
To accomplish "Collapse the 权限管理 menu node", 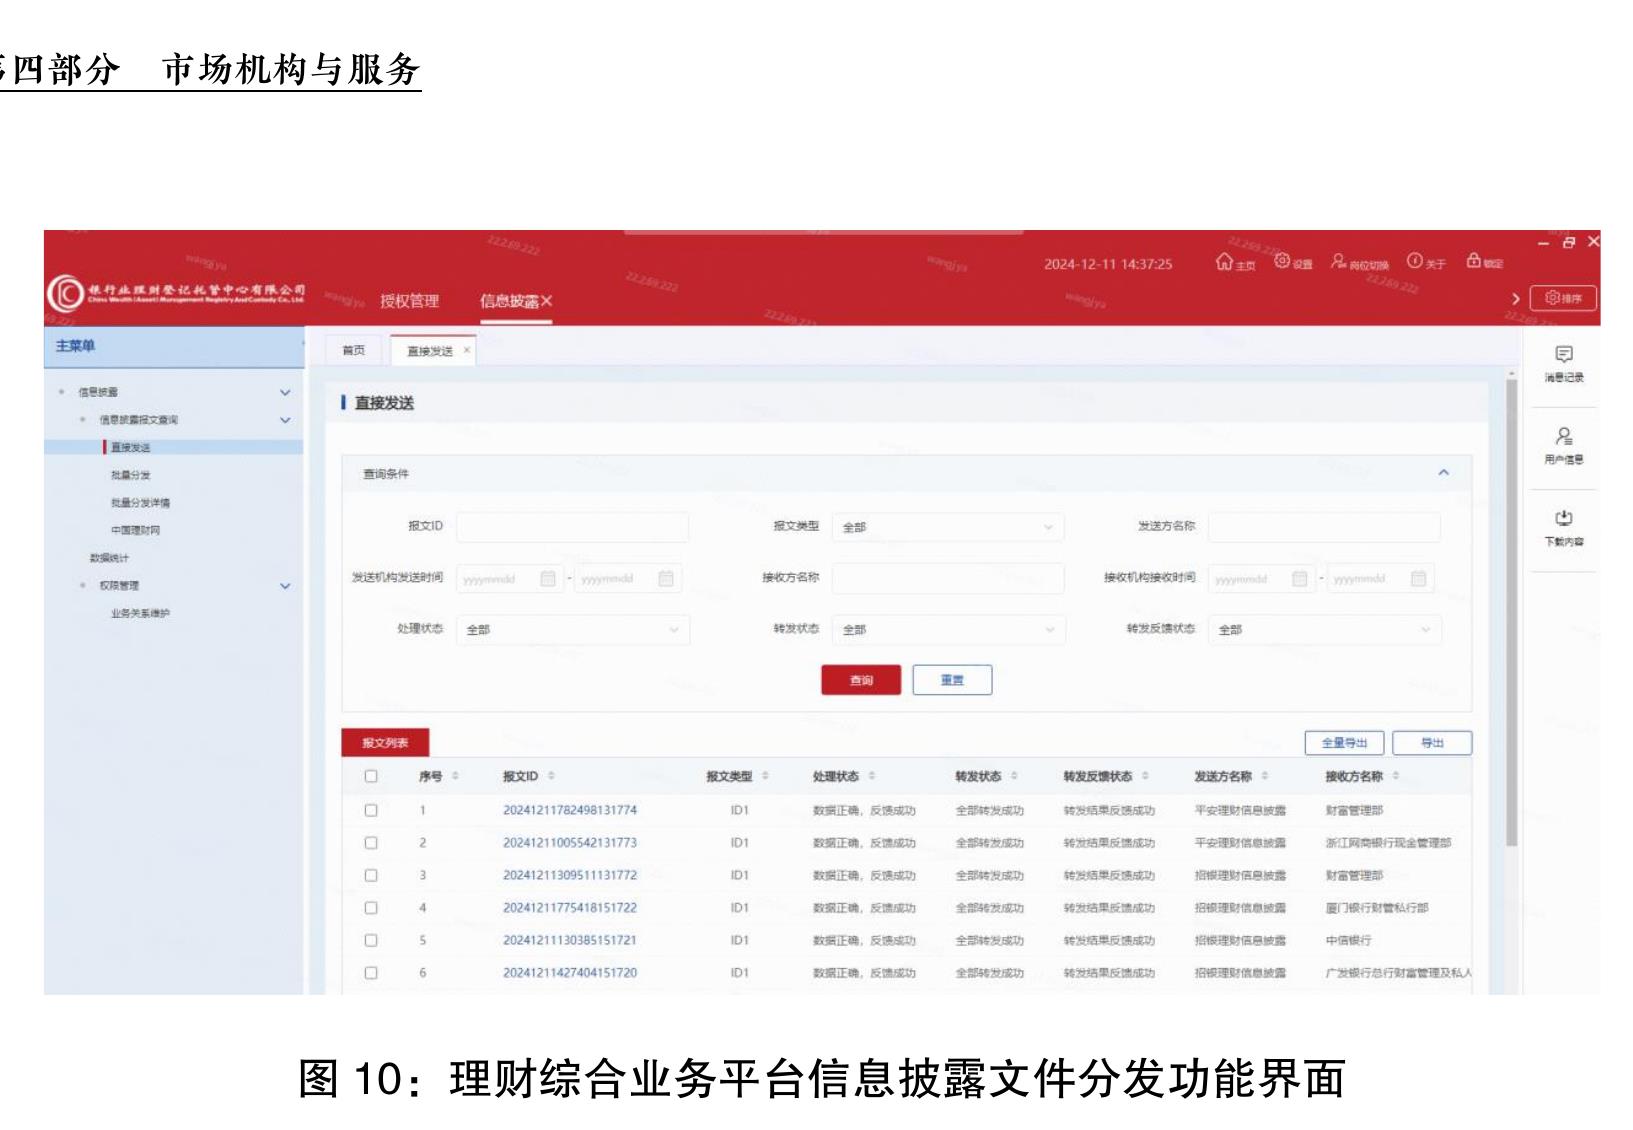I will [285, 586].
